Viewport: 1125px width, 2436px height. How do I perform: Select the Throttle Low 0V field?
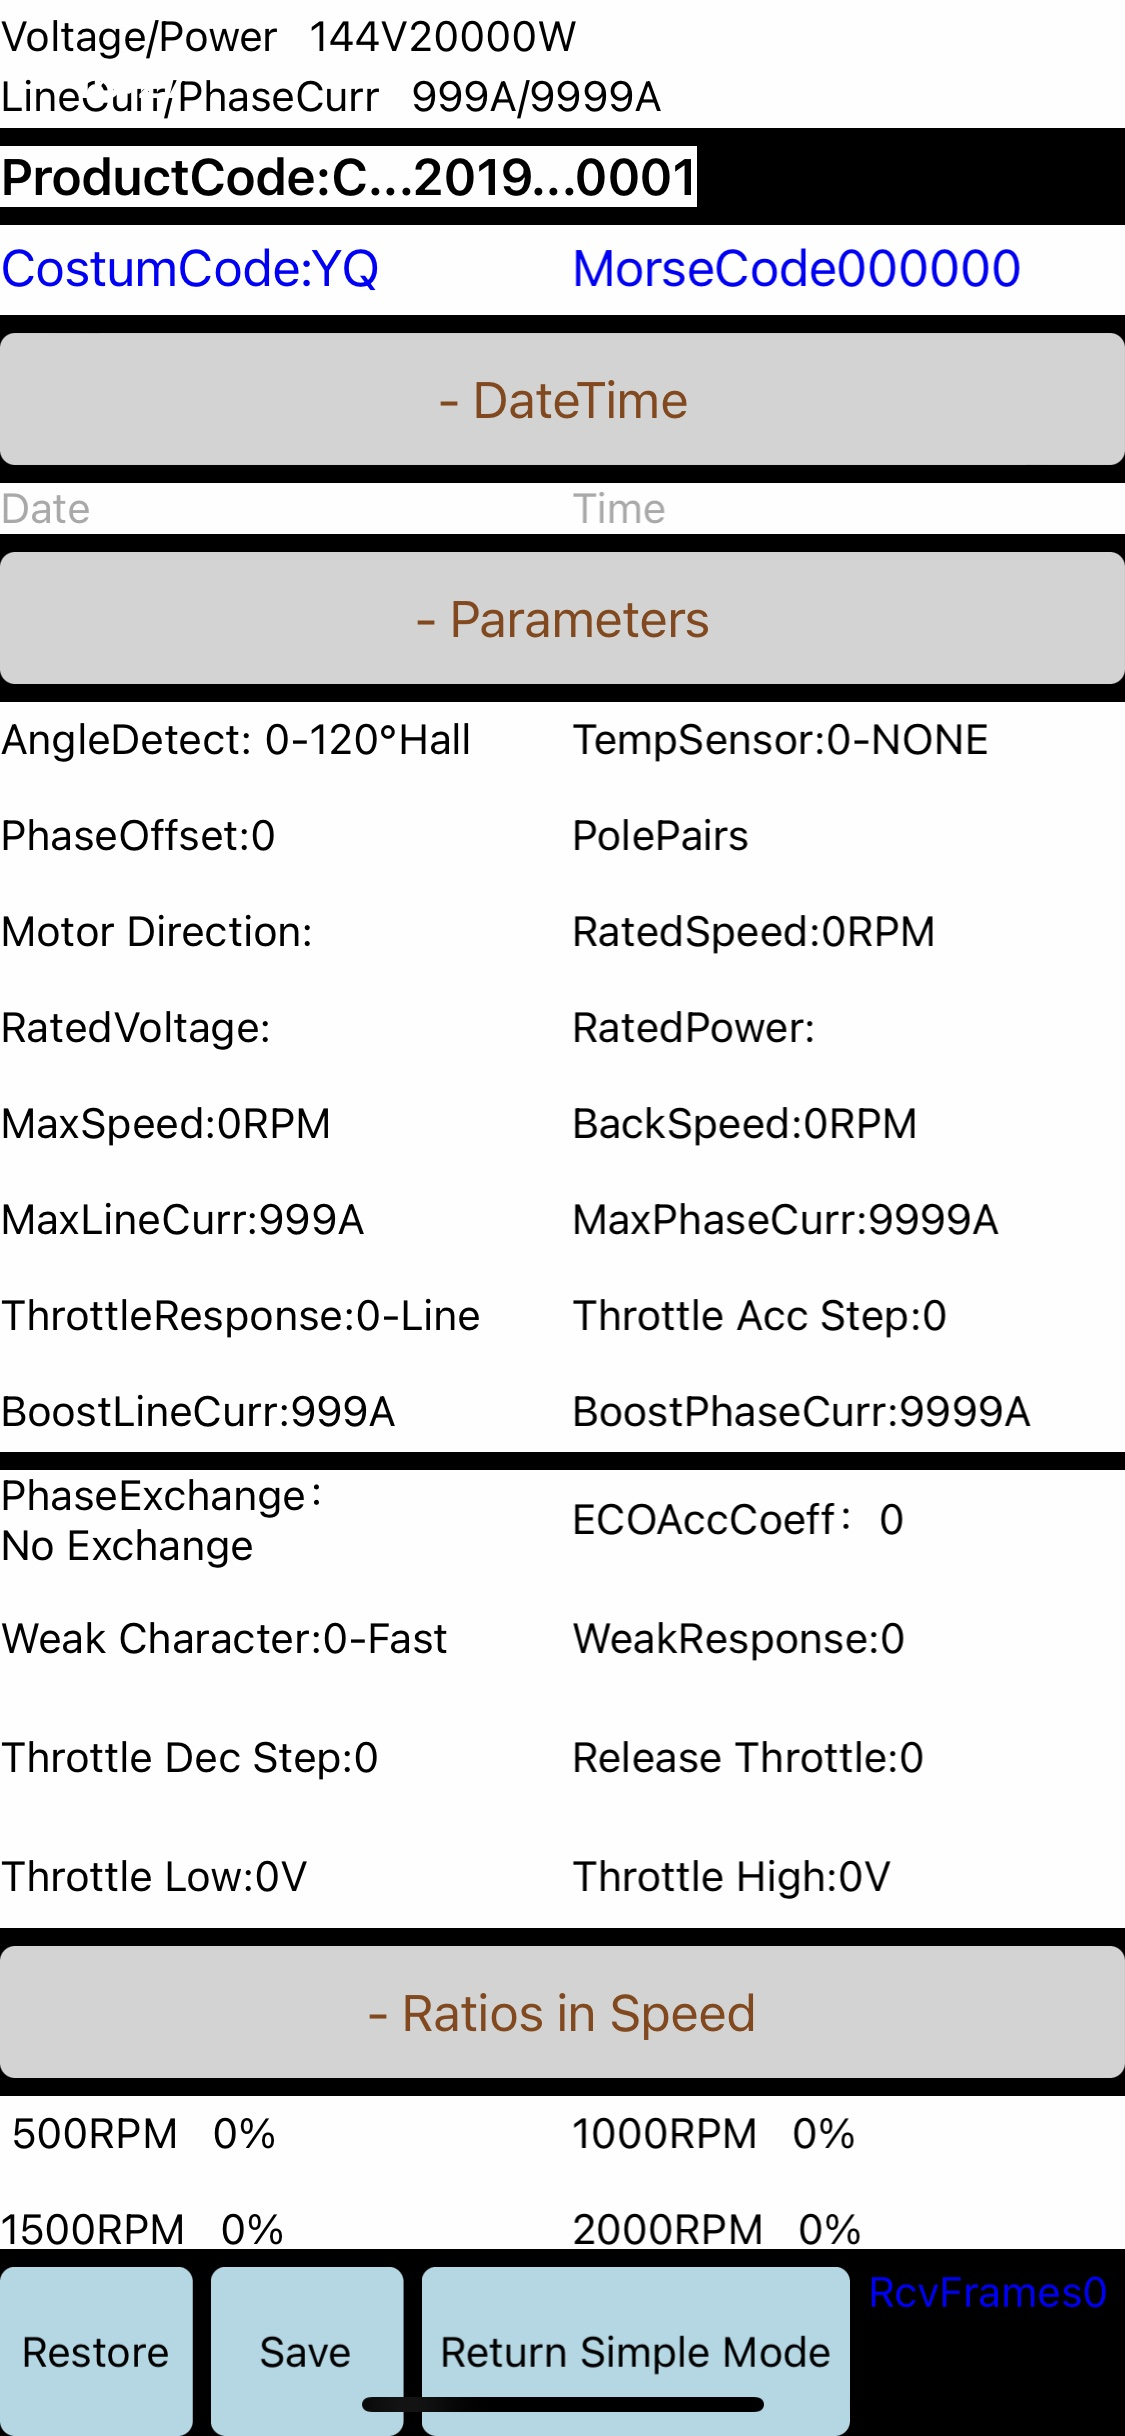154,1877
